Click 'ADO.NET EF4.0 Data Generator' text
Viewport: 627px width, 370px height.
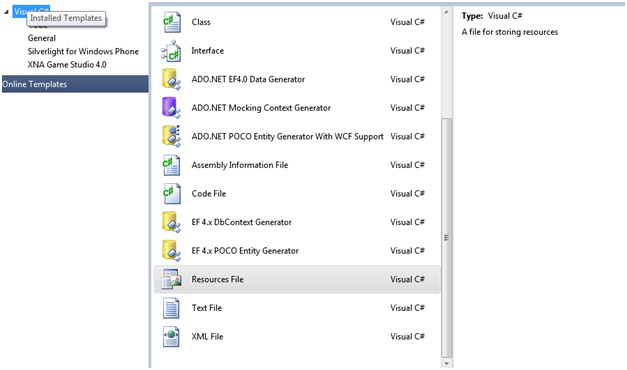(x=248, y=79)
